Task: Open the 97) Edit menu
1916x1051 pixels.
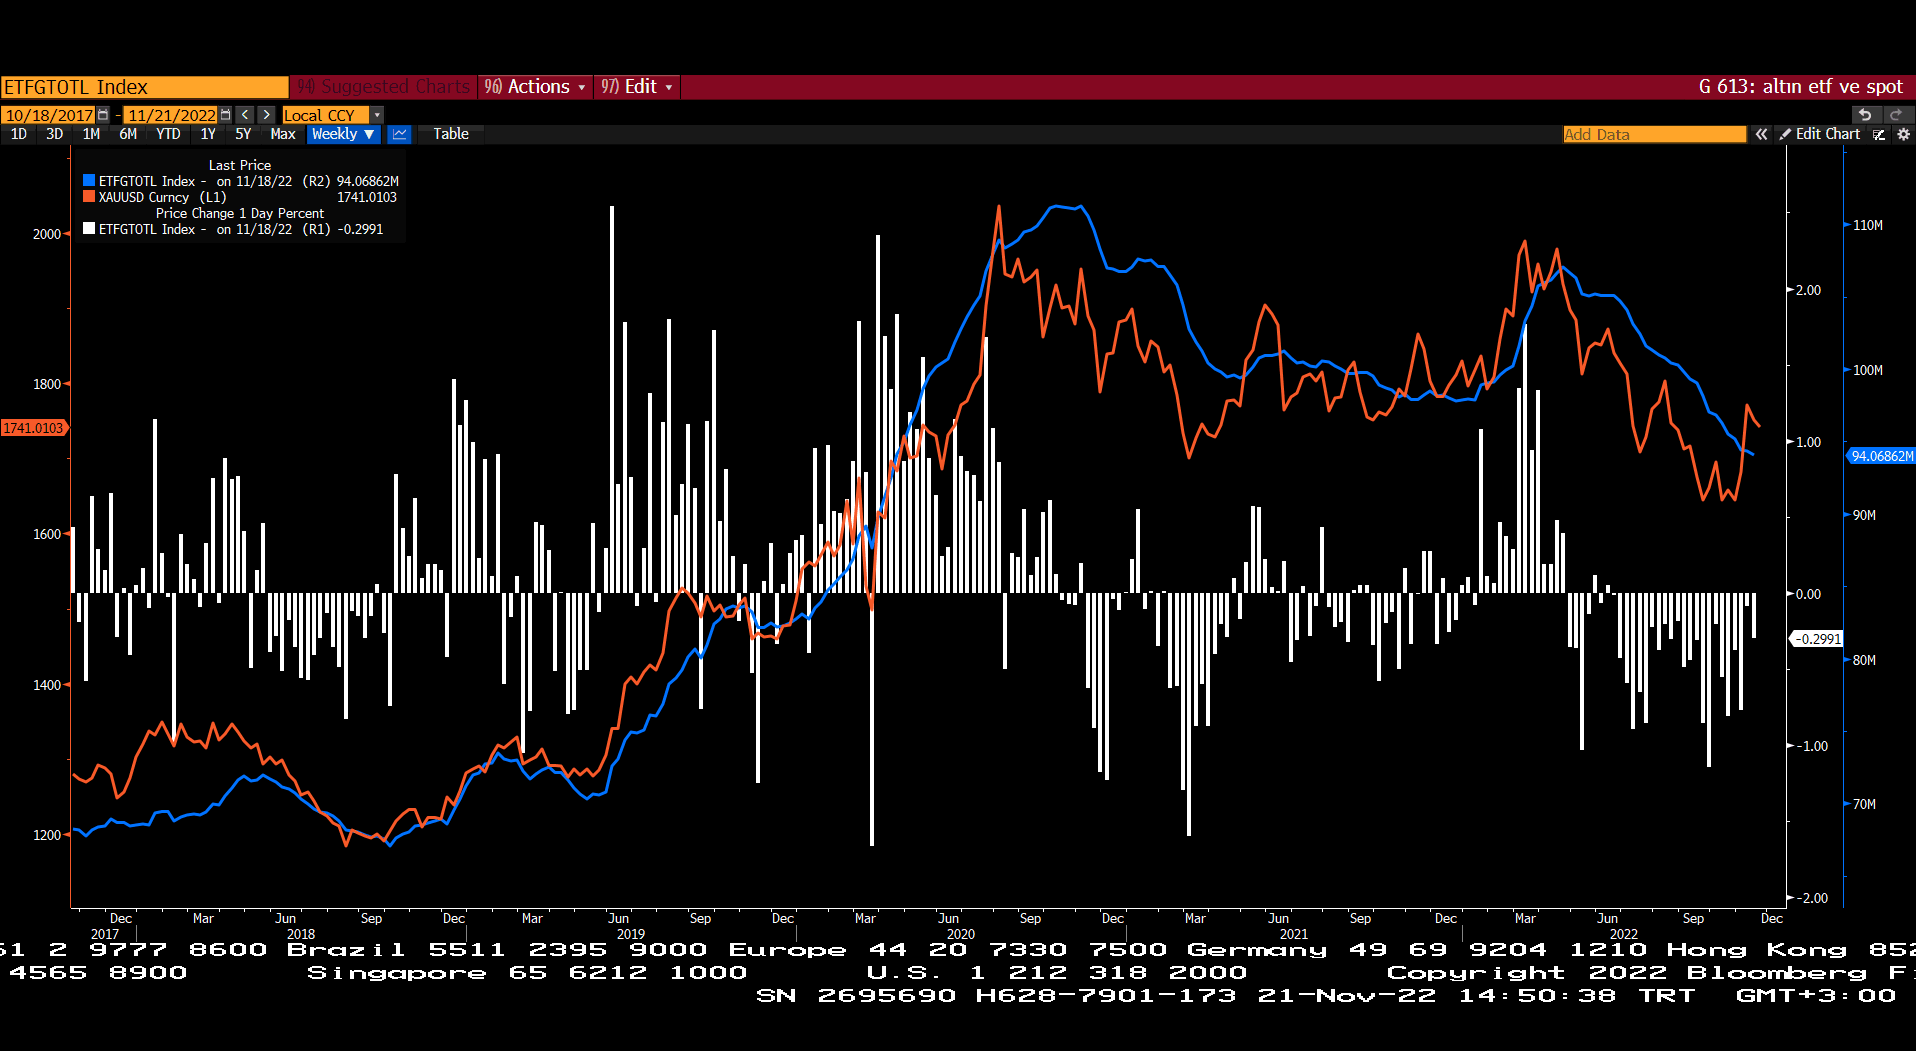Action: coord(637,87)
